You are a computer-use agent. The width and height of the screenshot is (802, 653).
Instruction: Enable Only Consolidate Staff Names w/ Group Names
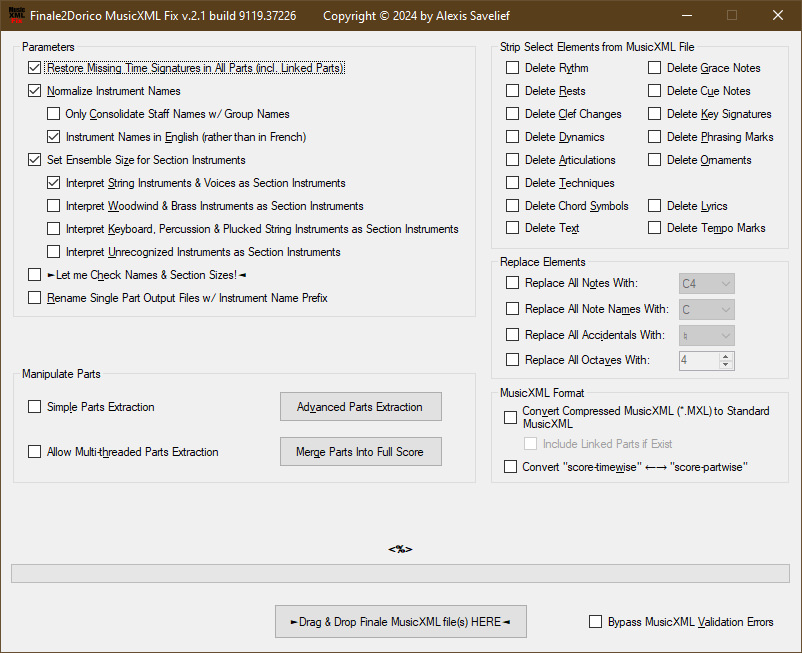[53, 114]
